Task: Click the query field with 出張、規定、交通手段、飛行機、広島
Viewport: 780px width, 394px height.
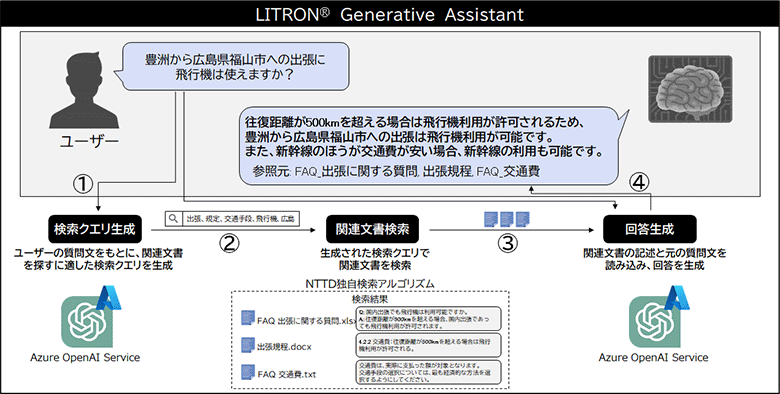Action: (x=233, y=218)
